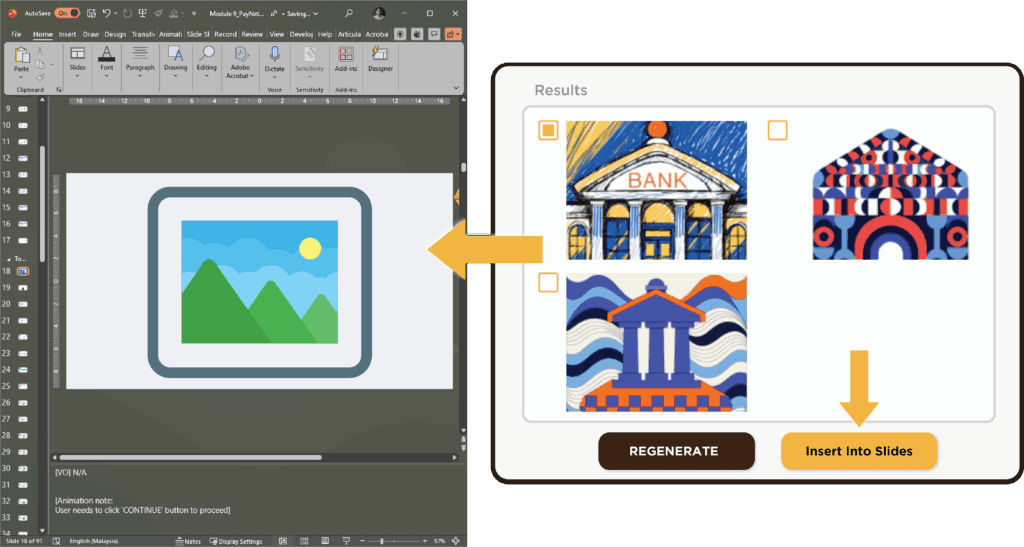This screenshot has height=547, width=1024.
Task: Select slide 18 thumbnail
Action: [x=23, y=271]
